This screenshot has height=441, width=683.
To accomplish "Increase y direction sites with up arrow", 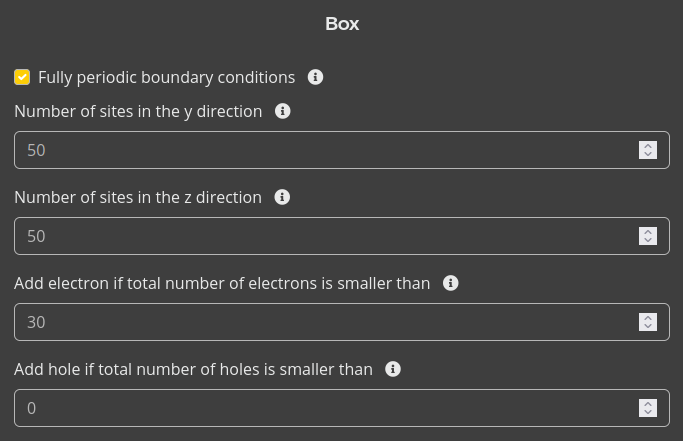I will (648, 146).
